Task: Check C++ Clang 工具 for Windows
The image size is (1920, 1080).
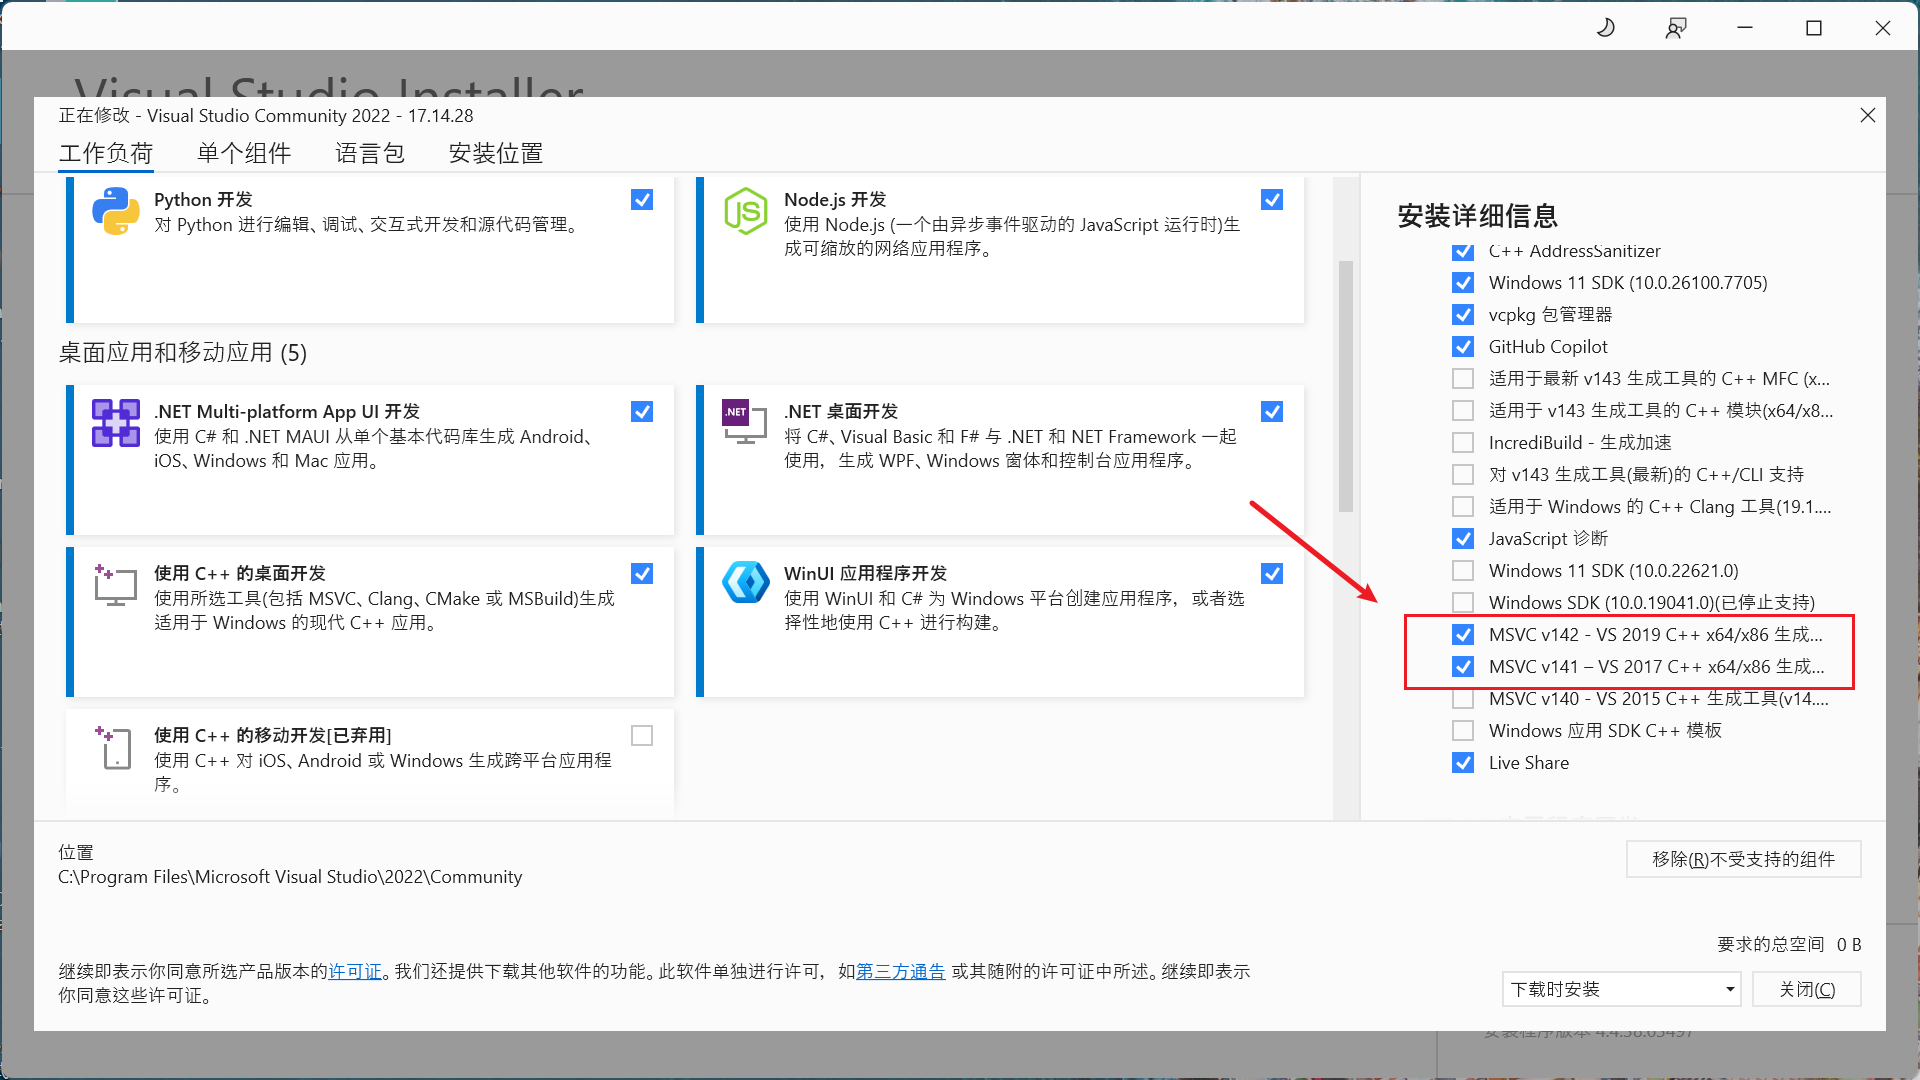Action: (x=1463, y=507)
